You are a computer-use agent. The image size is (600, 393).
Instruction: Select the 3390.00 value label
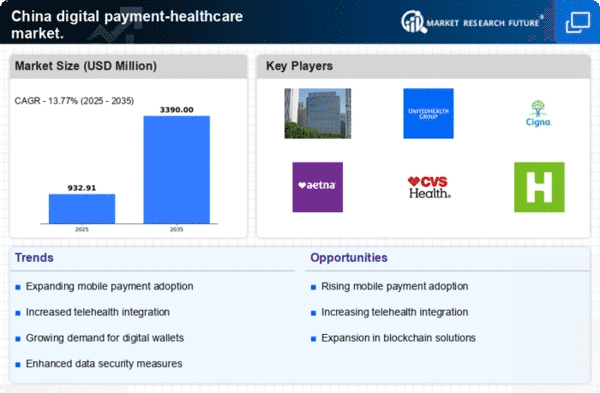(176, 110)
